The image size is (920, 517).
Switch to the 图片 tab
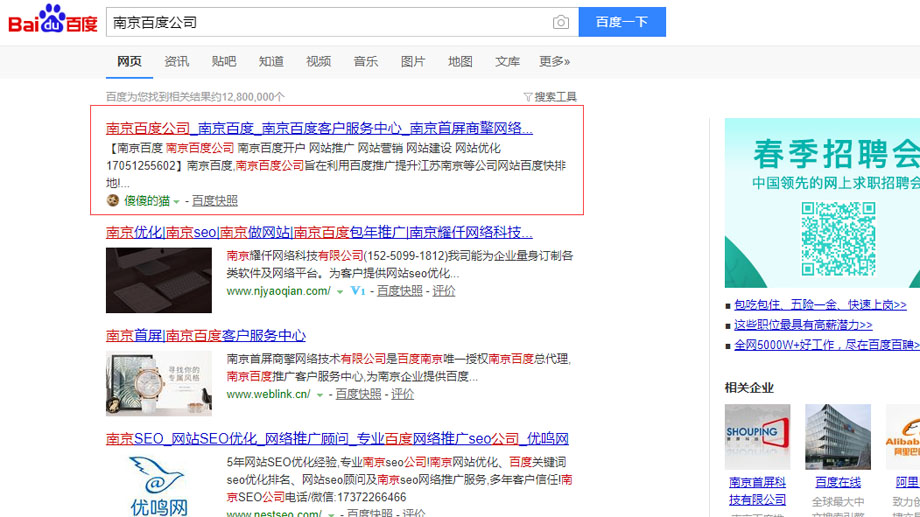[x=413, y=62]
